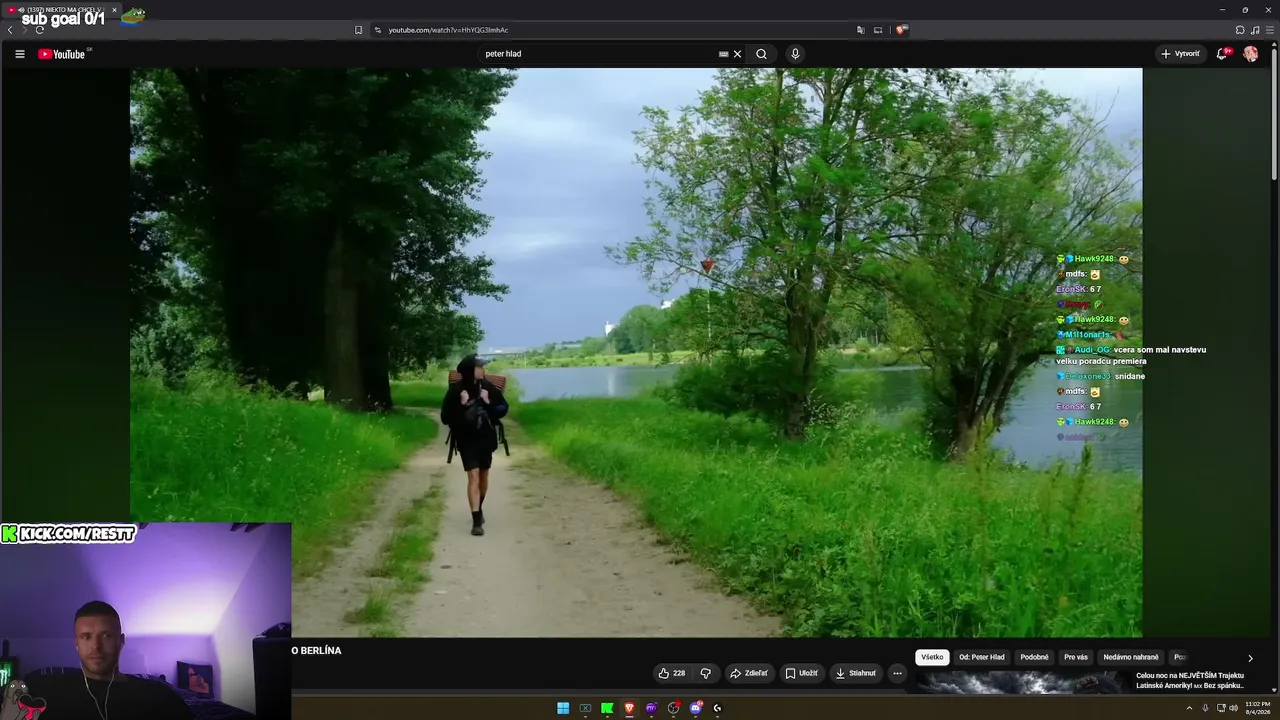Click the YouTube search input field
Screen dimensions: 1280x720
(600, 54)
